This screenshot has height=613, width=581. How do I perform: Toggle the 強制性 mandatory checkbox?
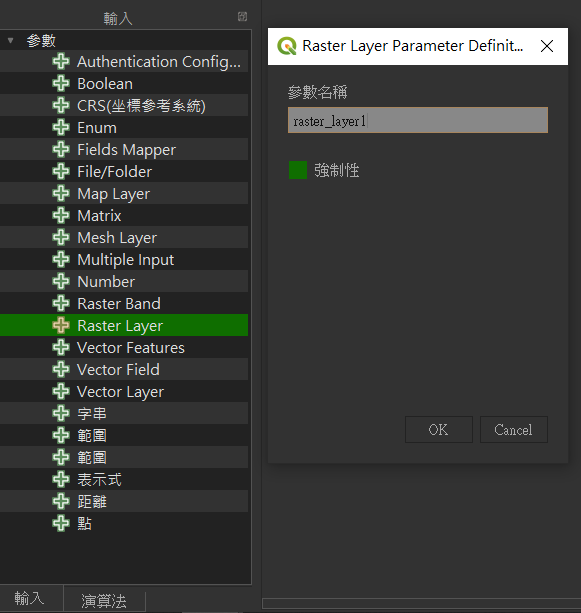click(x=298, y=170)
